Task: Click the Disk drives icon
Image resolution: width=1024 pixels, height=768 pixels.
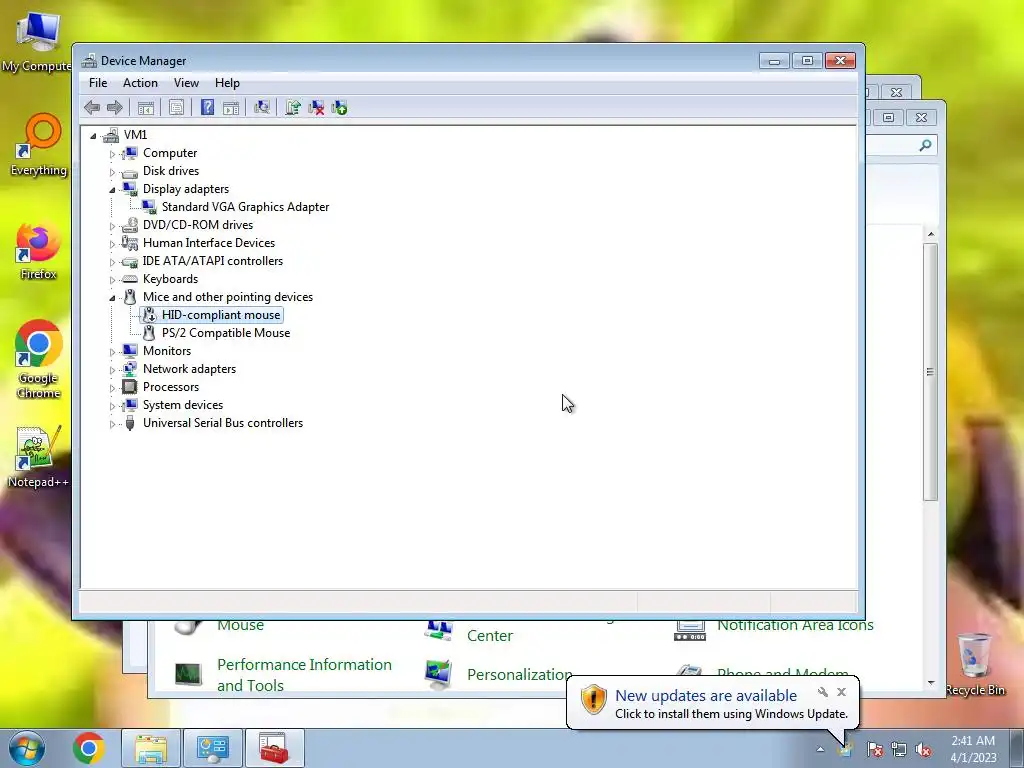Action: click(130, 172)
